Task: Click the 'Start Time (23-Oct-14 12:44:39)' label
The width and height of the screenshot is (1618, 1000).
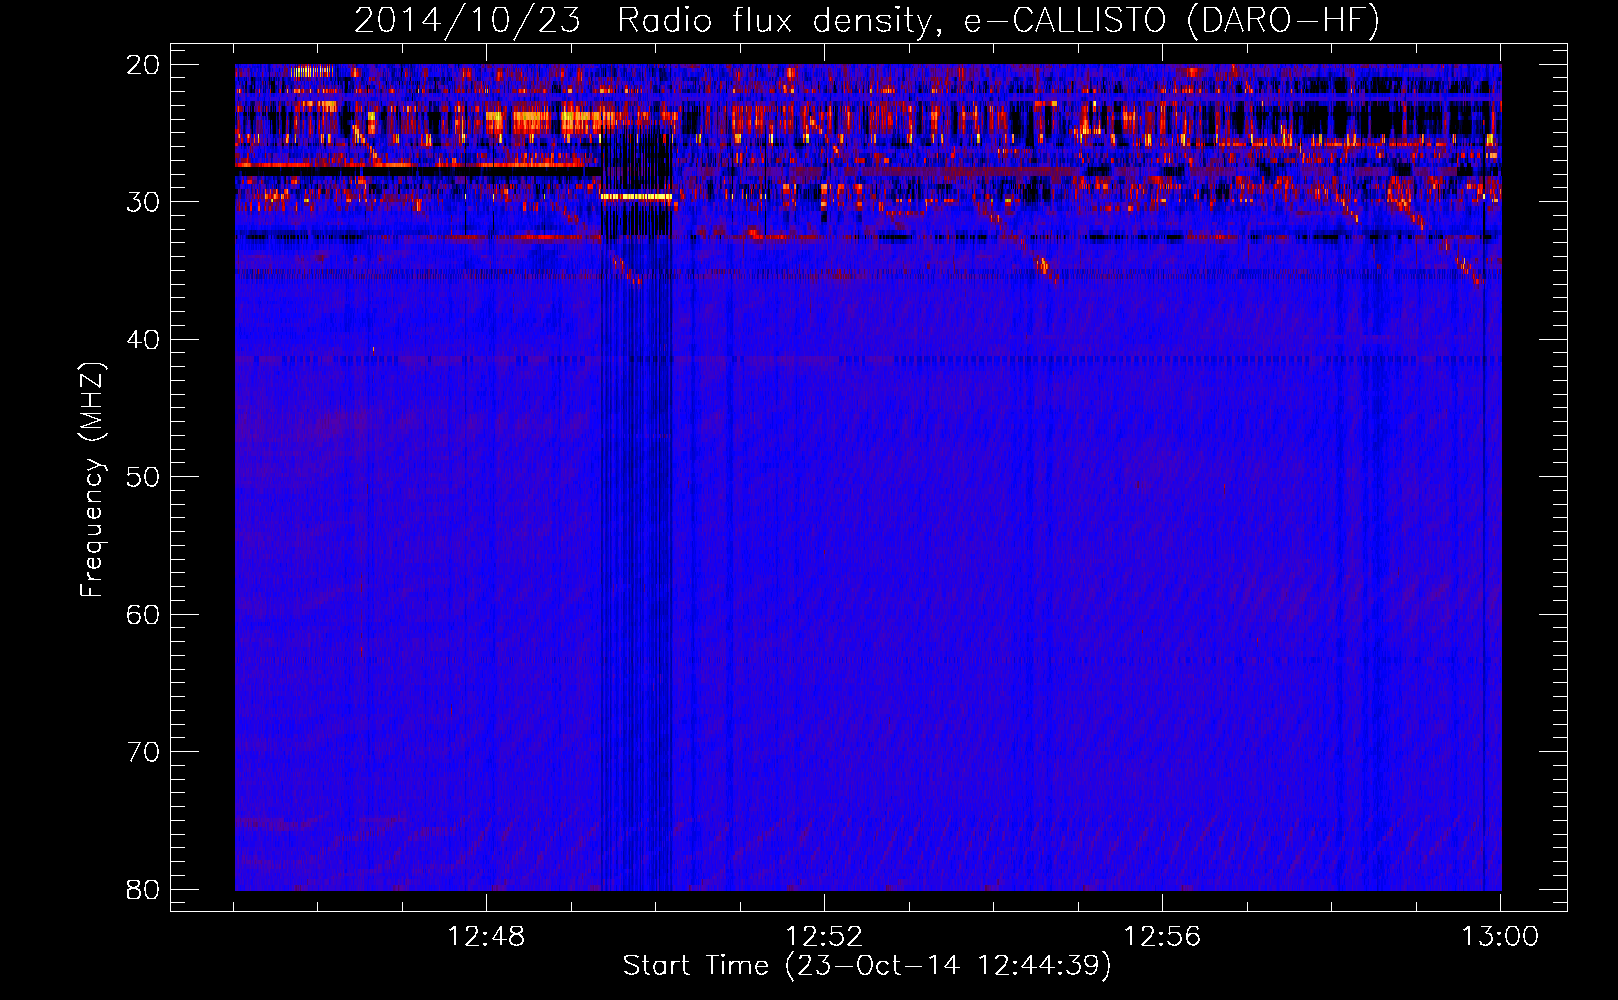Action: coord(867,965)
